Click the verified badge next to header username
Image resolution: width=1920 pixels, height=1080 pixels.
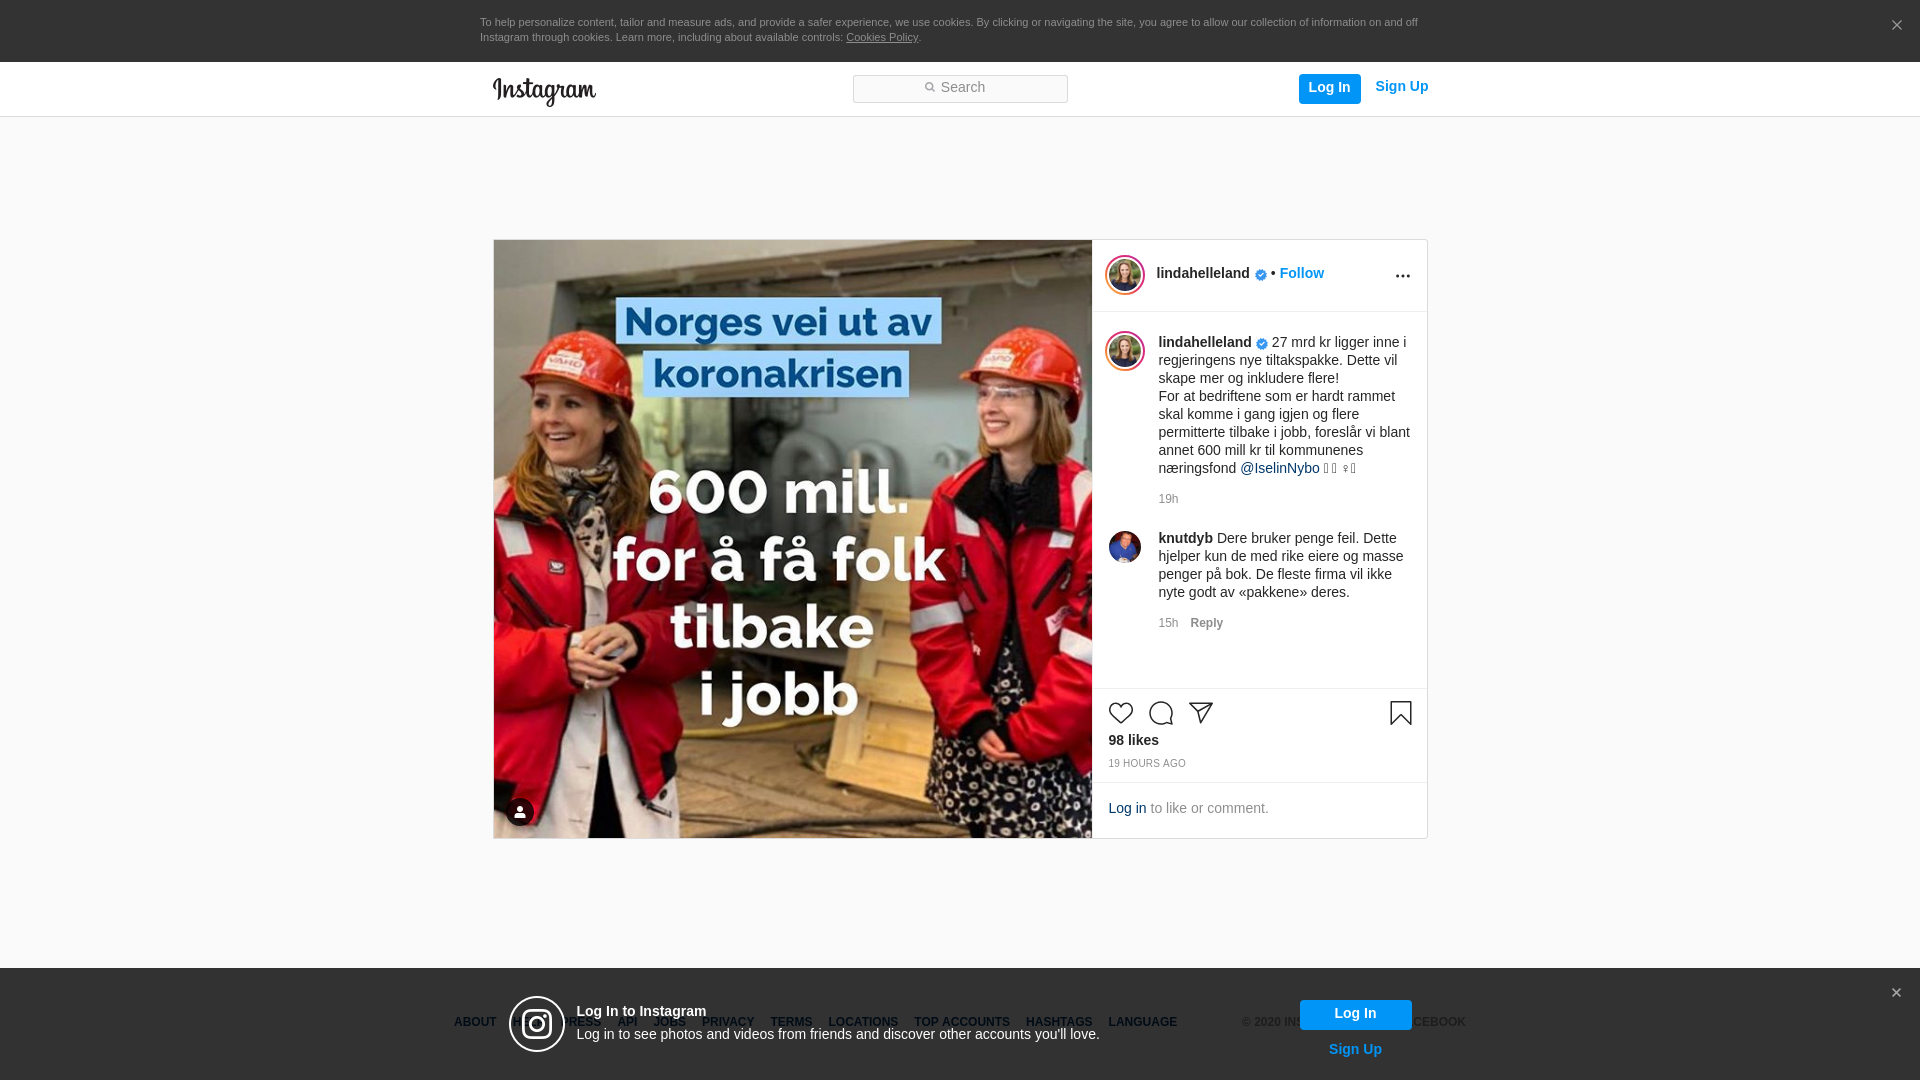(x=1261, y=275)
